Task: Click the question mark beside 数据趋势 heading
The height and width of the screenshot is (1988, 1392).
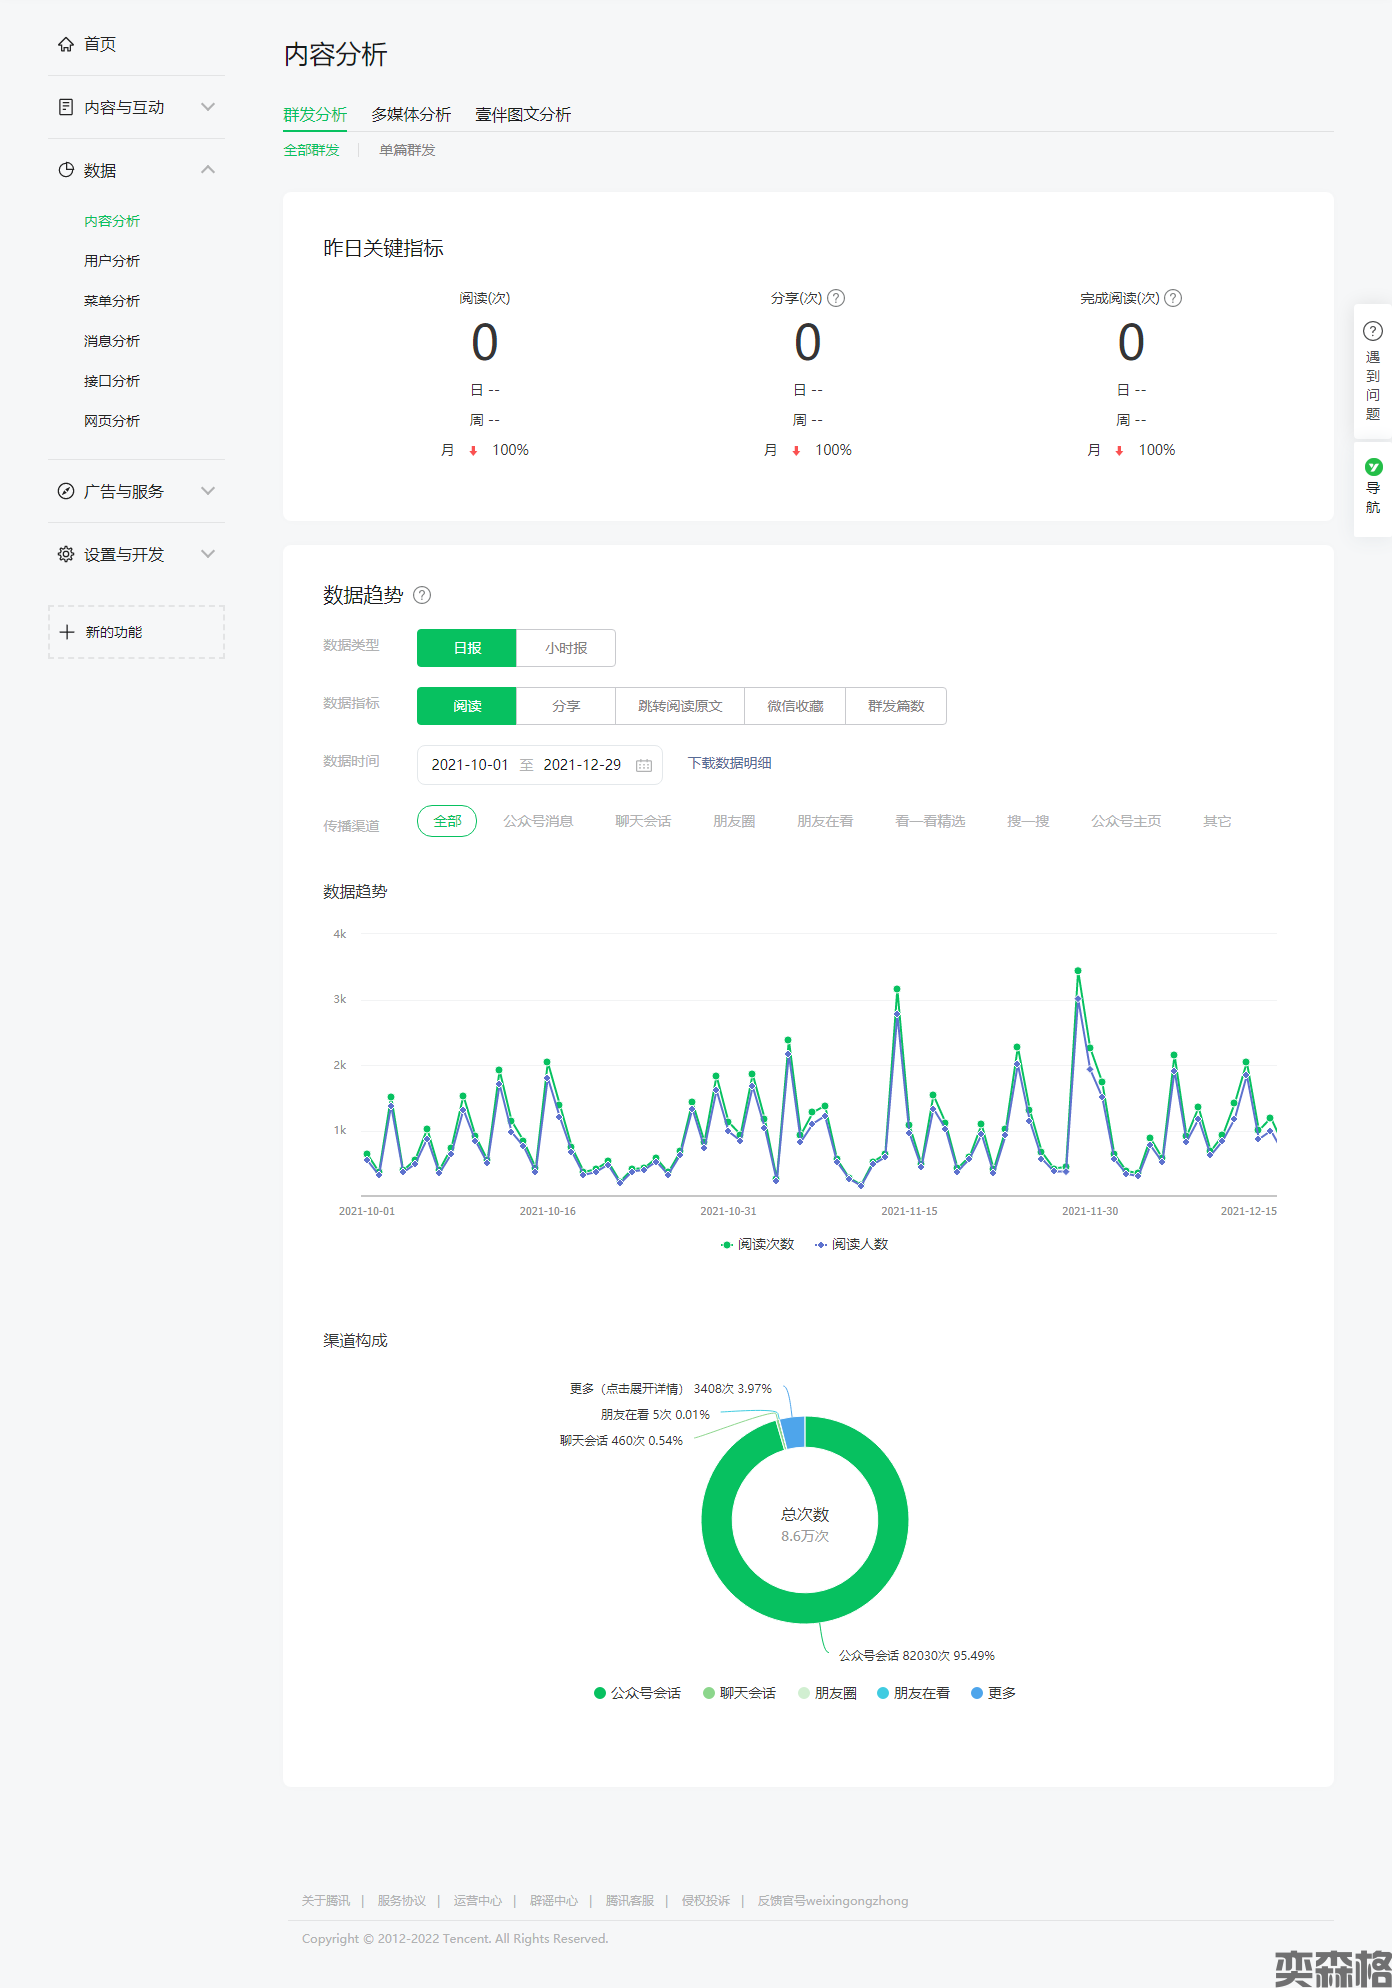Action: [x=422, y=595]
